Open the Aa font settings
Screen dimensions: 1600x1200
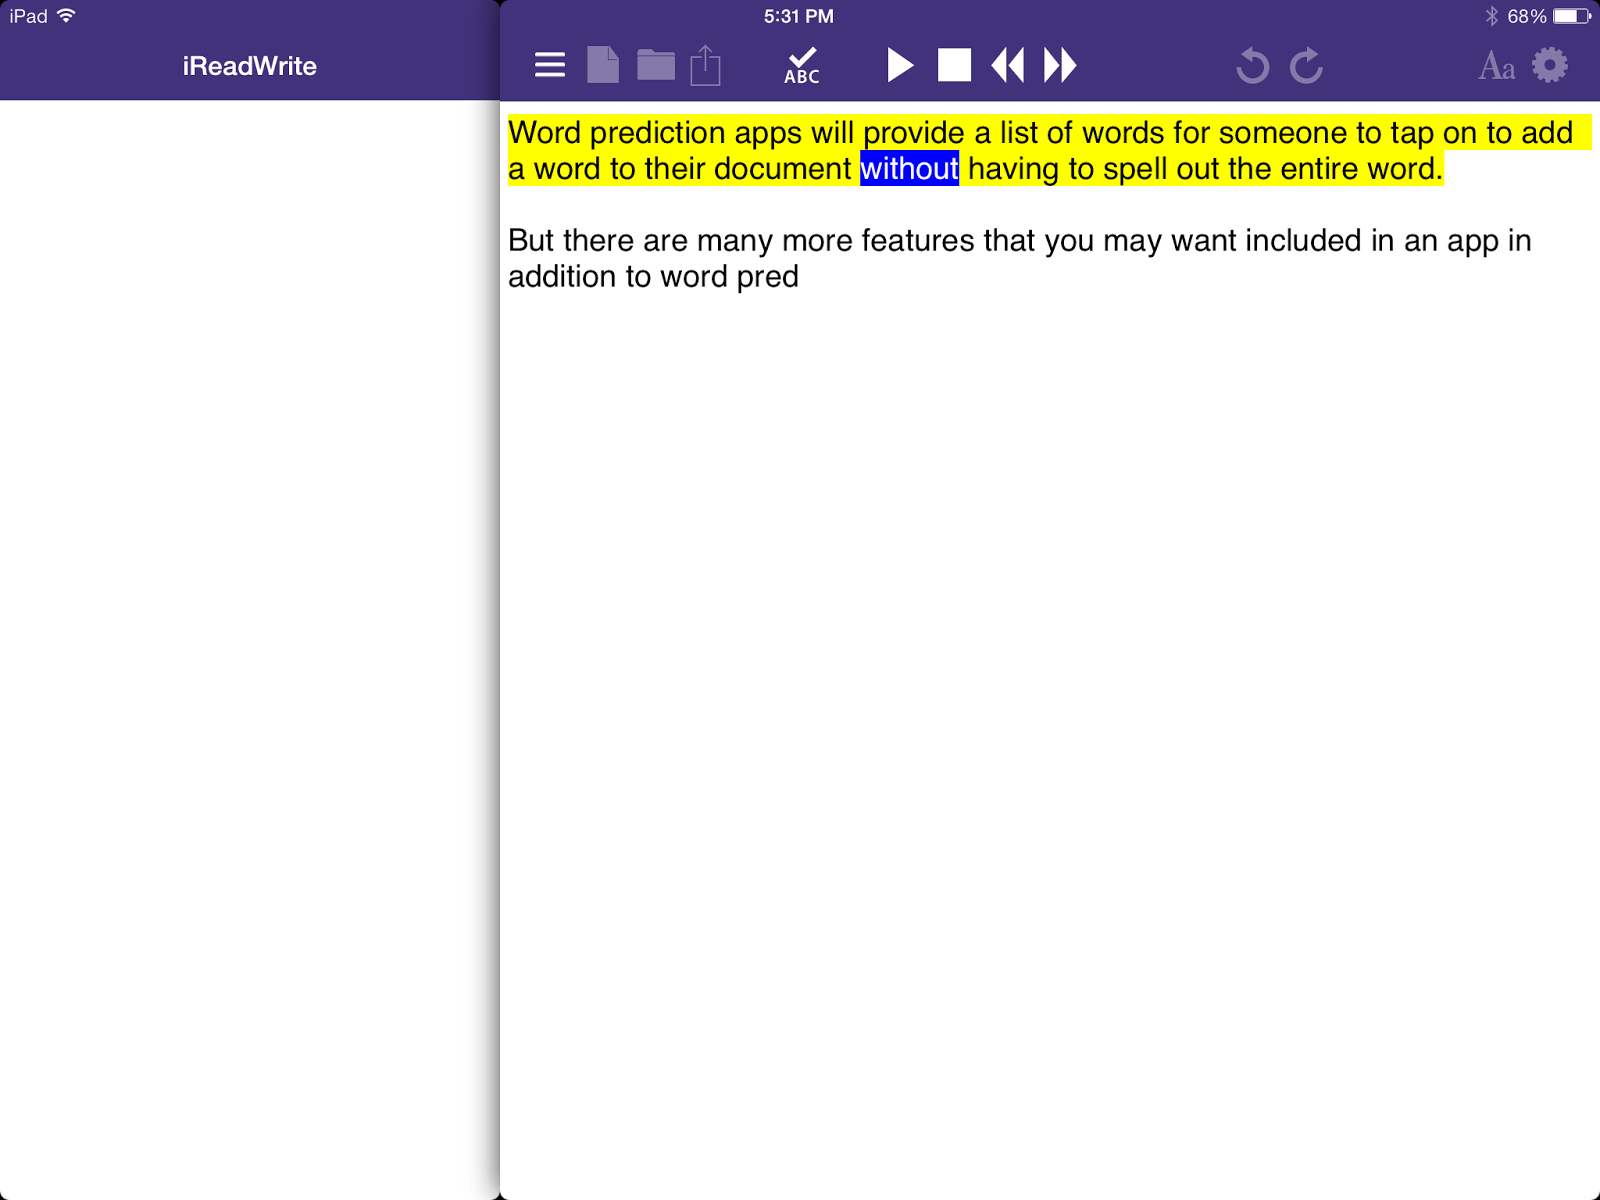click(1496, 66)
